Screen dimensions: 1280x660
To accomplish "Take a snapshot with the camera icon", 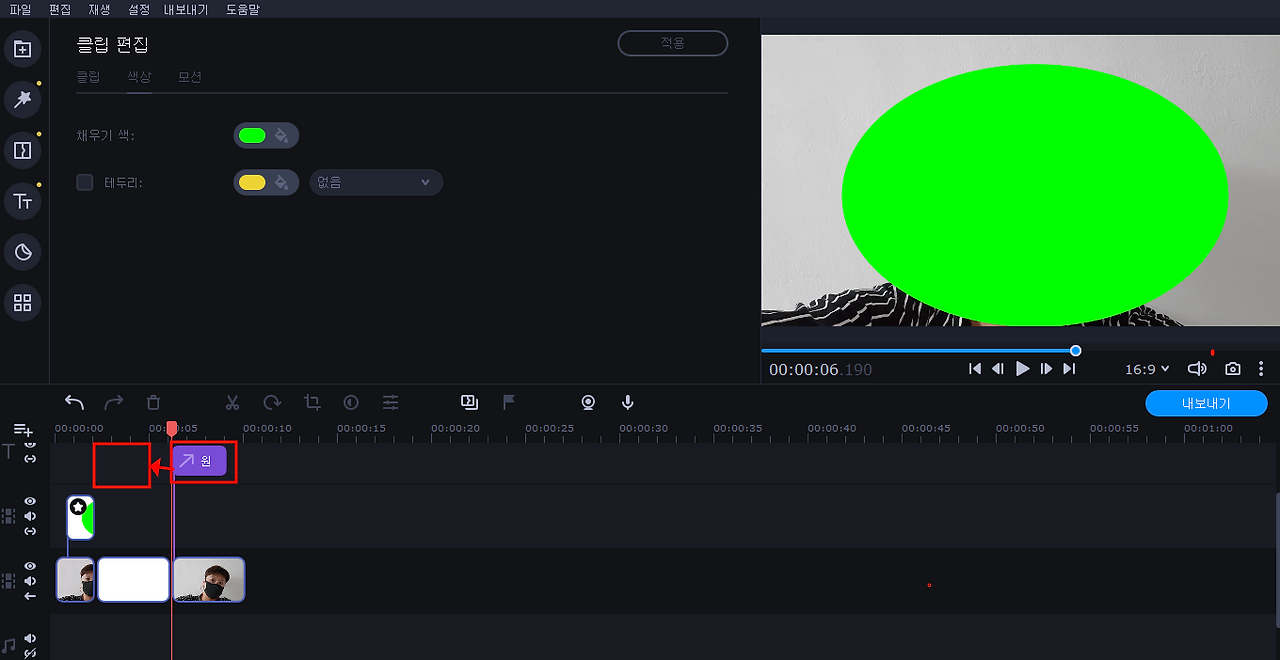I will (x=1233, y=369).
